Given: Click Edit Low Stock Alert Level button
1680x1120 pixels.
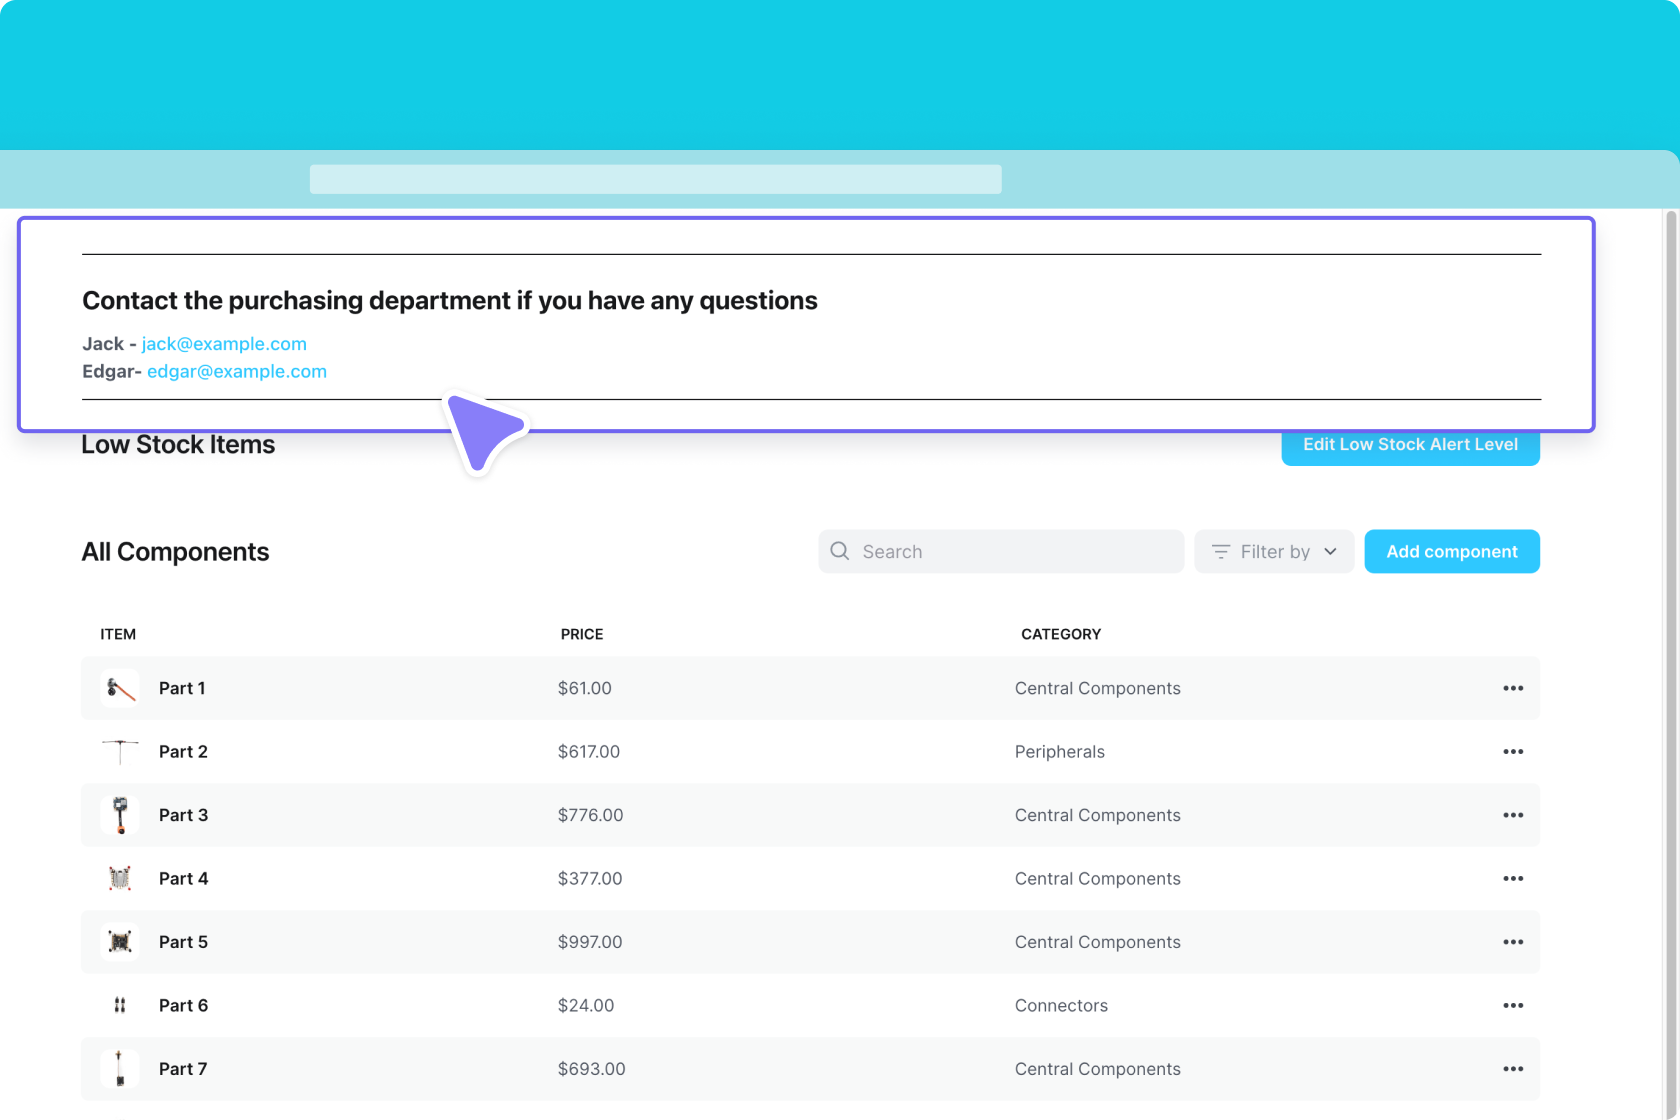Looking at the screenshot, I should 1410,446.
